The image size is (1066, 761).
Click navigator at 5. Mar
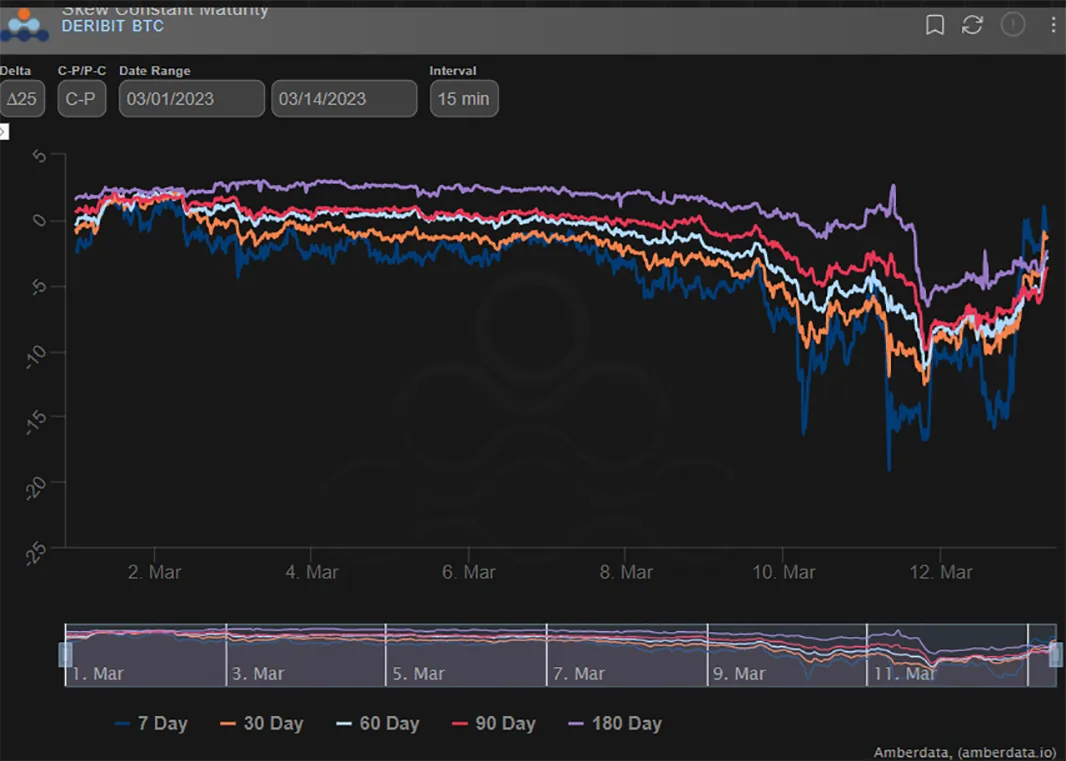pyautogui.click(x=418, y=674)
